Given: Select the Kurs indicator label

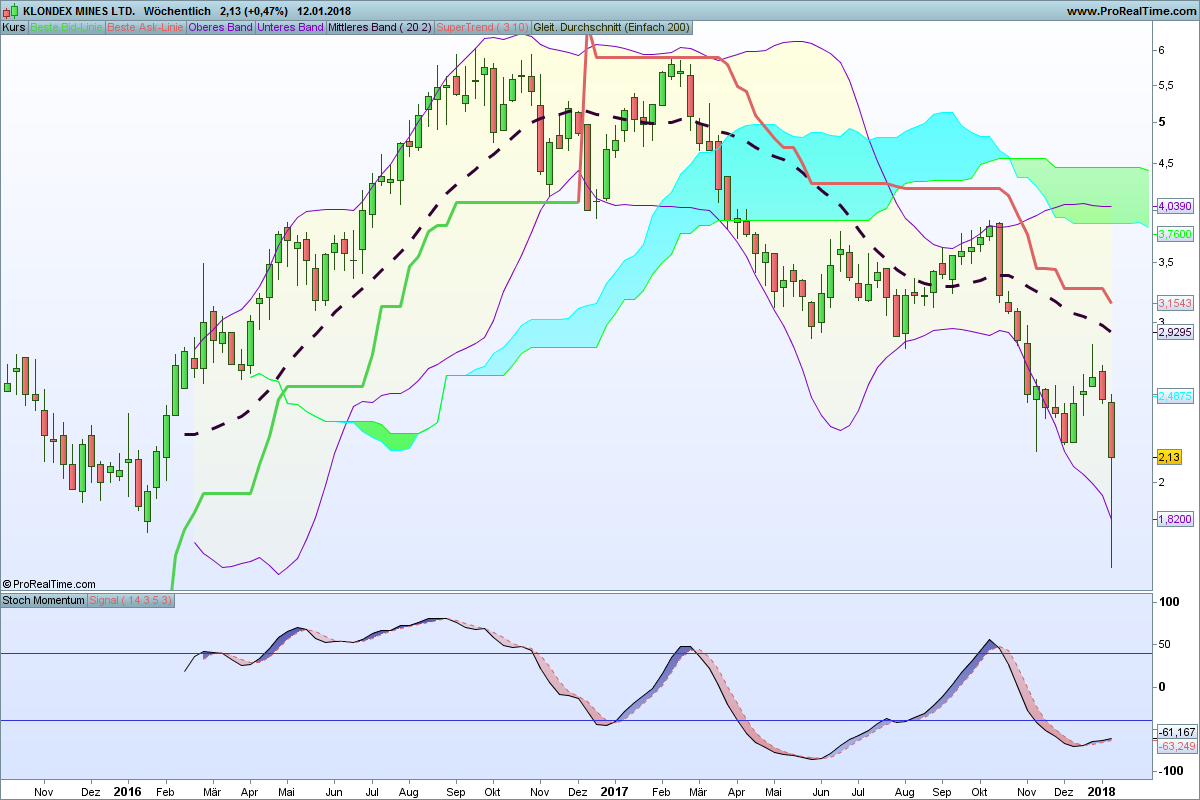Looking at the screenshot, I should [15, 27].
